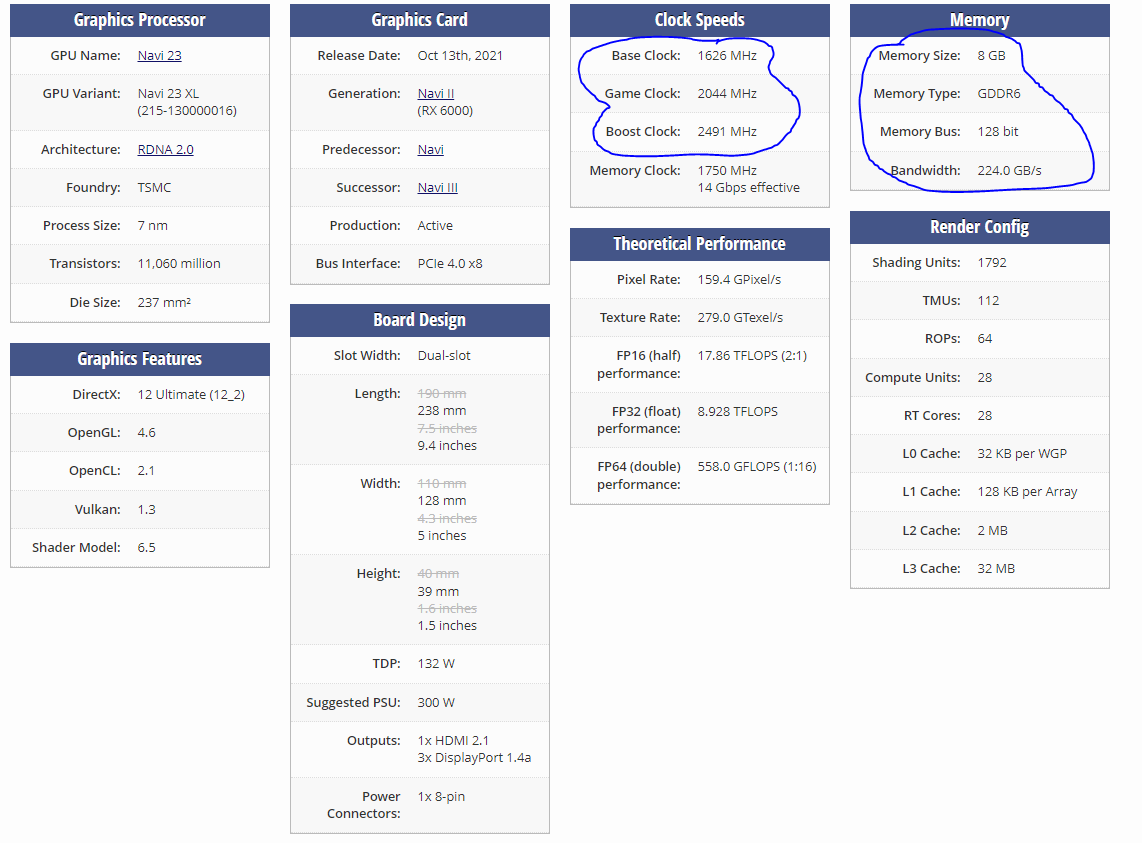Click the Navi III successor link
The image size is (1142, 843).
click(438, 187)
